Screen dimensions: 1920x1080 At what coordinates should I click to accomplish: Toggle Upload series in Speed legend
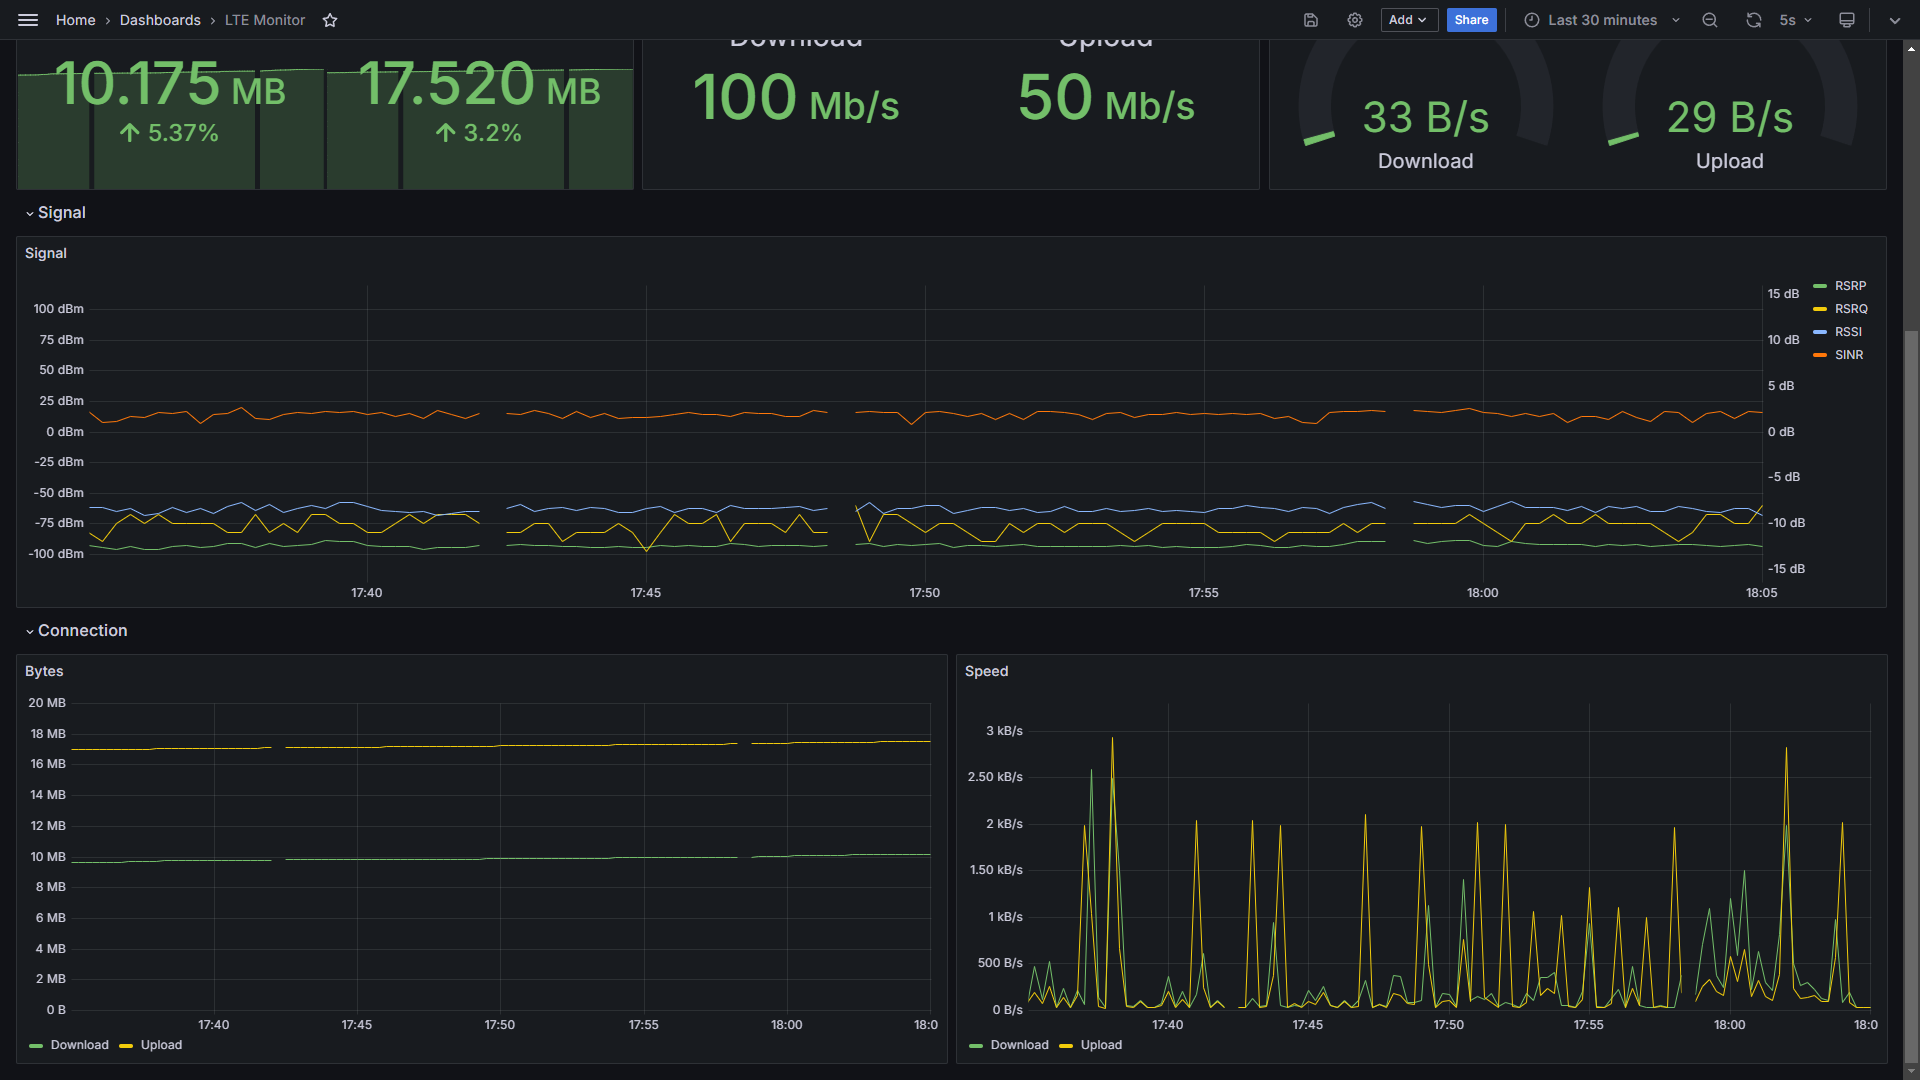tap(1101, 1045)
